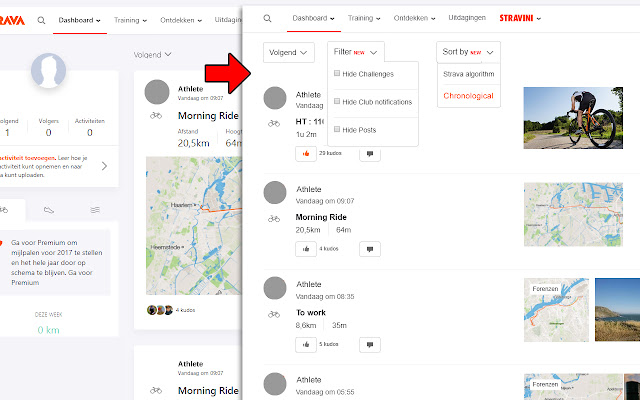Tick Hide Posts checkbox
Screen dimensions: 640x400
337,129
